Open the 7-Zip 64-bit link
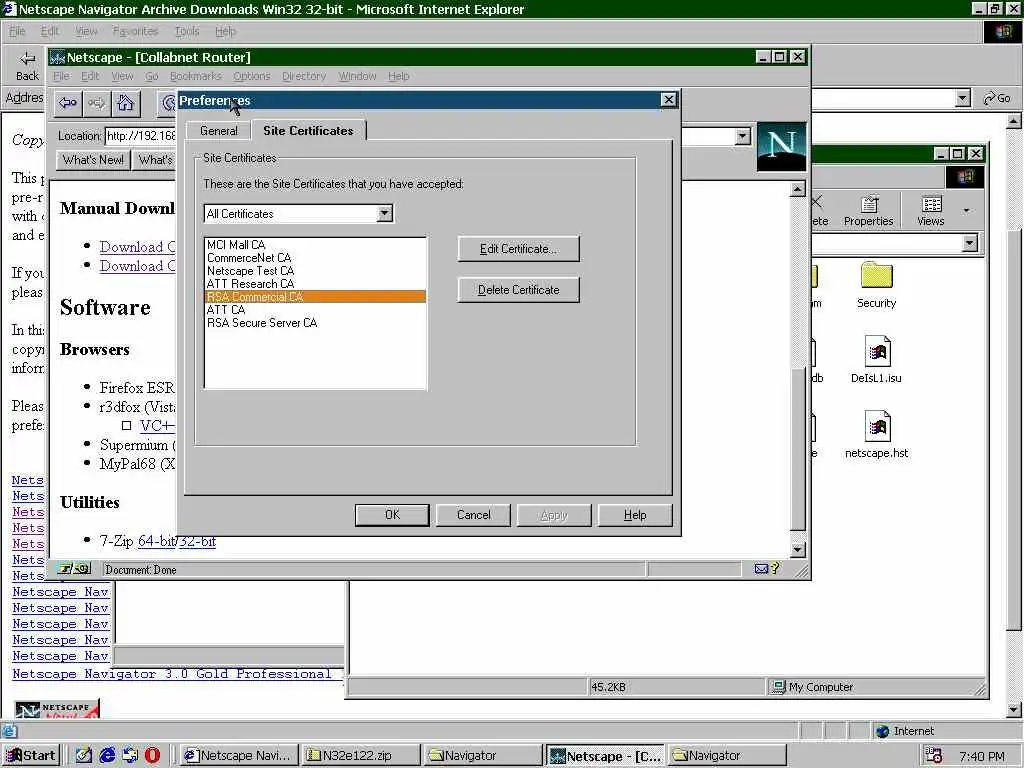This screenshot has width=1024, height=768. pyautogui.click(x=156, y=541)
